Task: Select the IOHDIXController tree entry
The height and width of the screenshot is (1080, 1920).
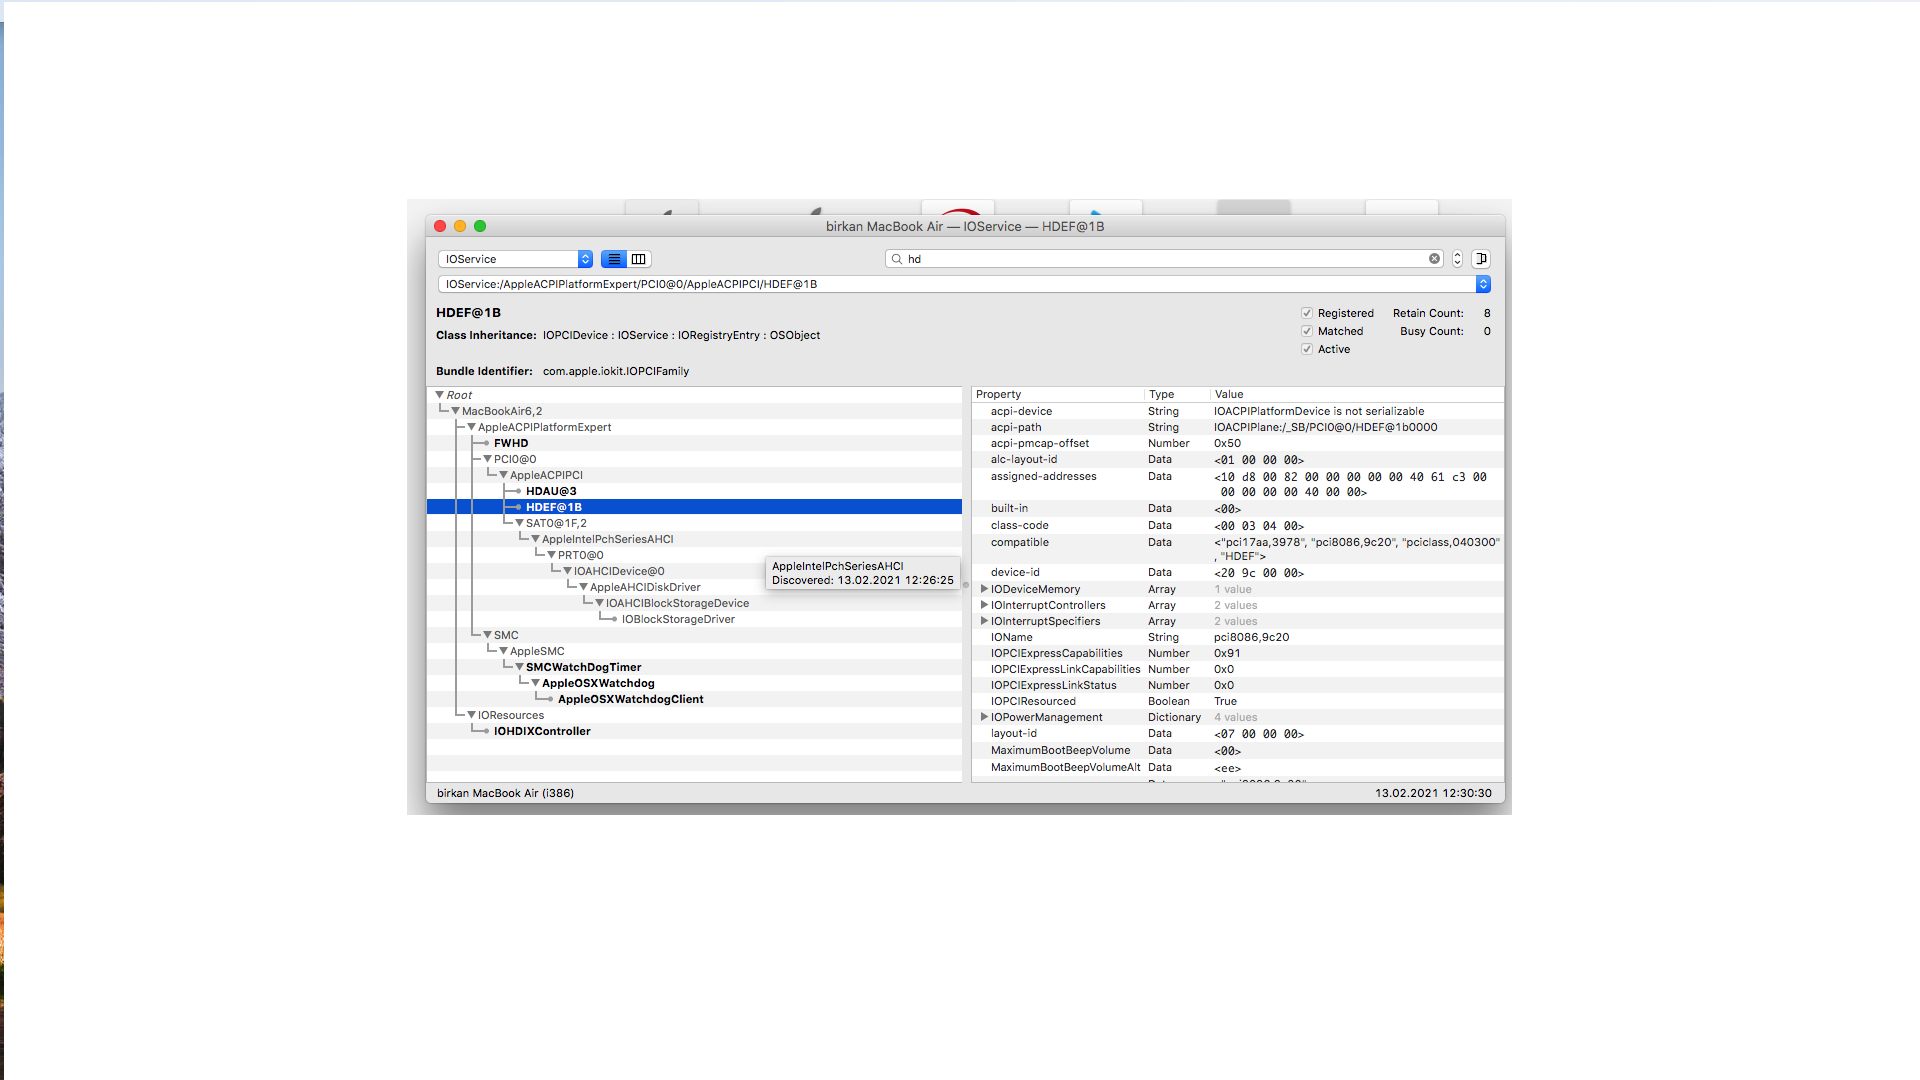Action: [542, 731]
